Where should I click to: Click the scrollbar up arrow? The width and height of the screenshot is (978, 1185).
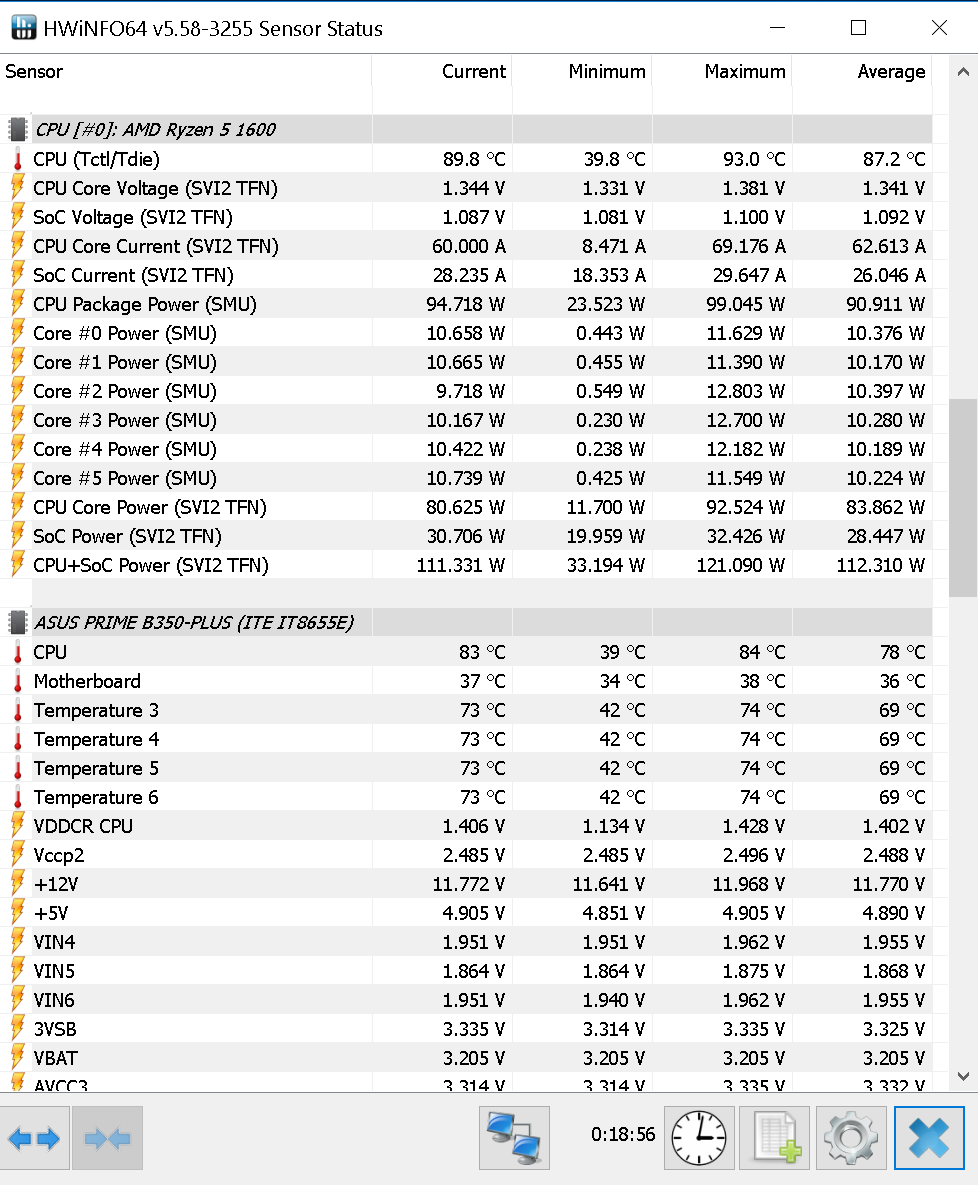963,73
